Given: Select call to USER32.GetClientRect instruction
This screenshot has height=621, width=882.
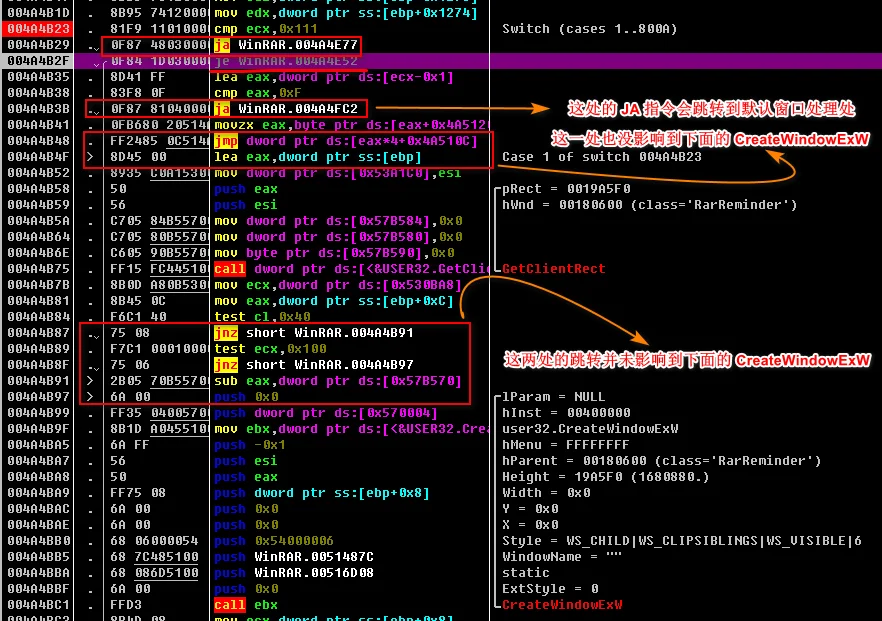Looking at the screenshot, I should pyautogui.click(x=352, y=269).
